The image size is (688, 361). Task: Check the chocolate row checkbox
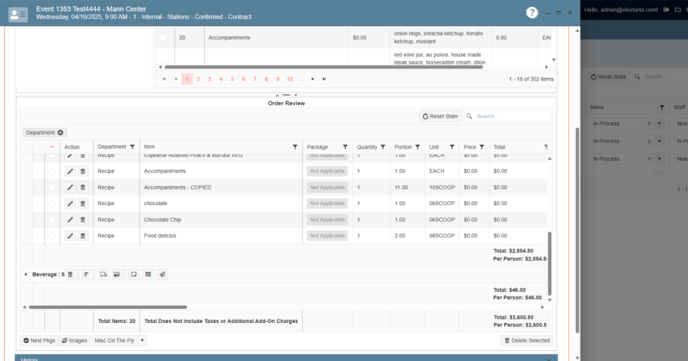tap(52, 204)
